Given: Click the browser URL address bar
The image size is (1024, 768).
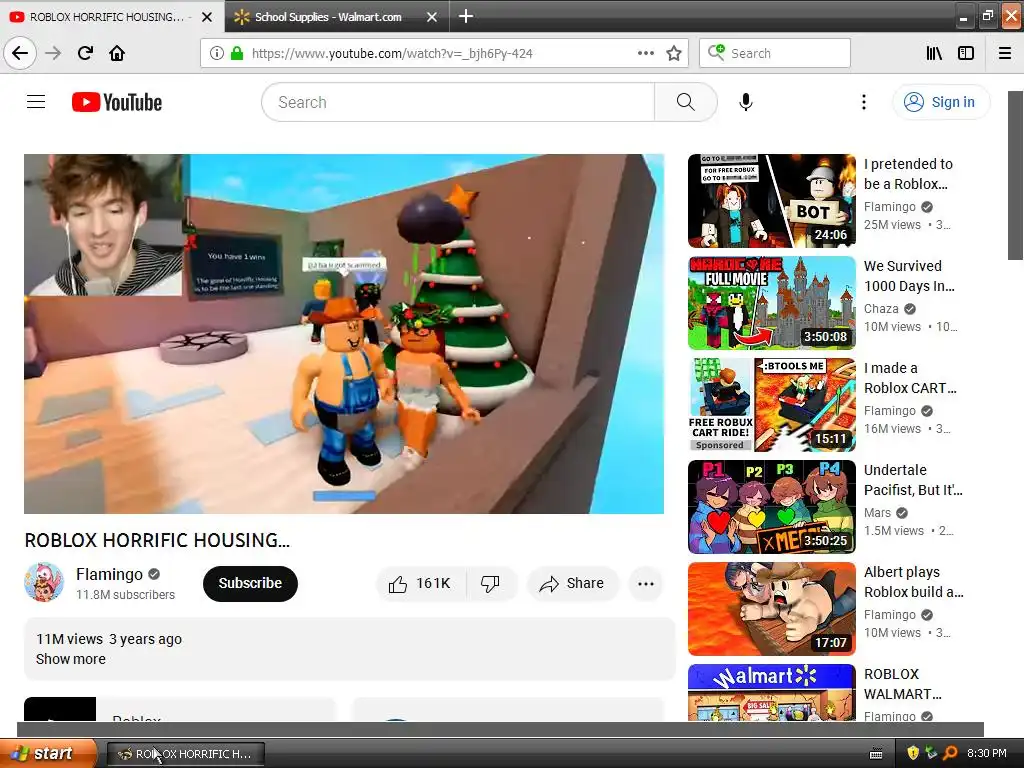Looking at the screenshot, I should click(x=444, y=53).
